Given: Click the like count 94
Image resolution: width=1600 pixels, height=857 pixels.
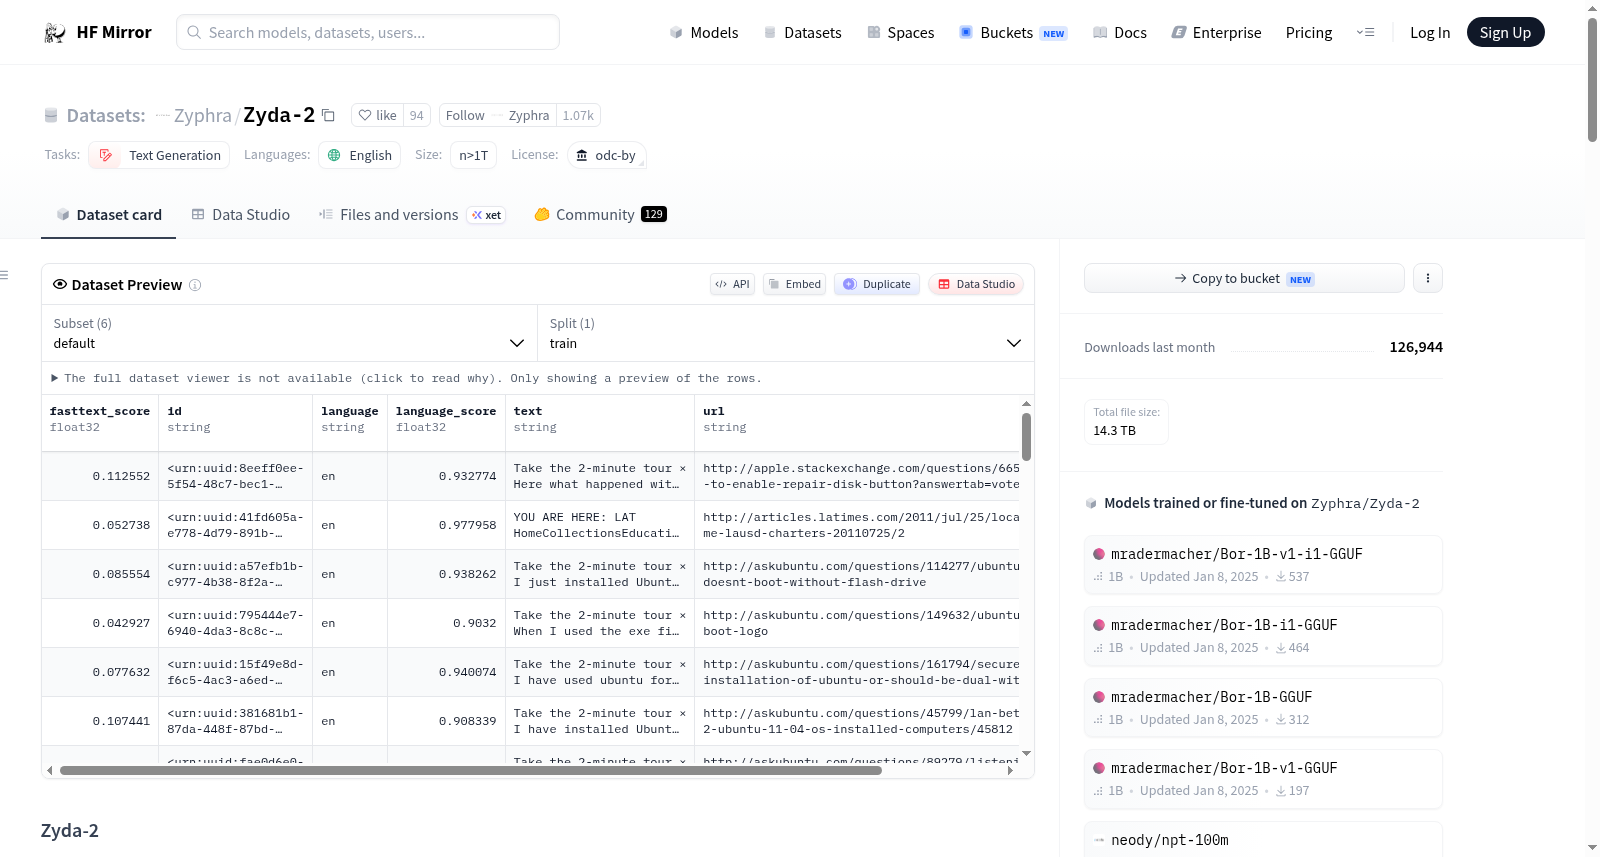Looking at the screenshot, I should pyautogui.click(x=417, y=115).
